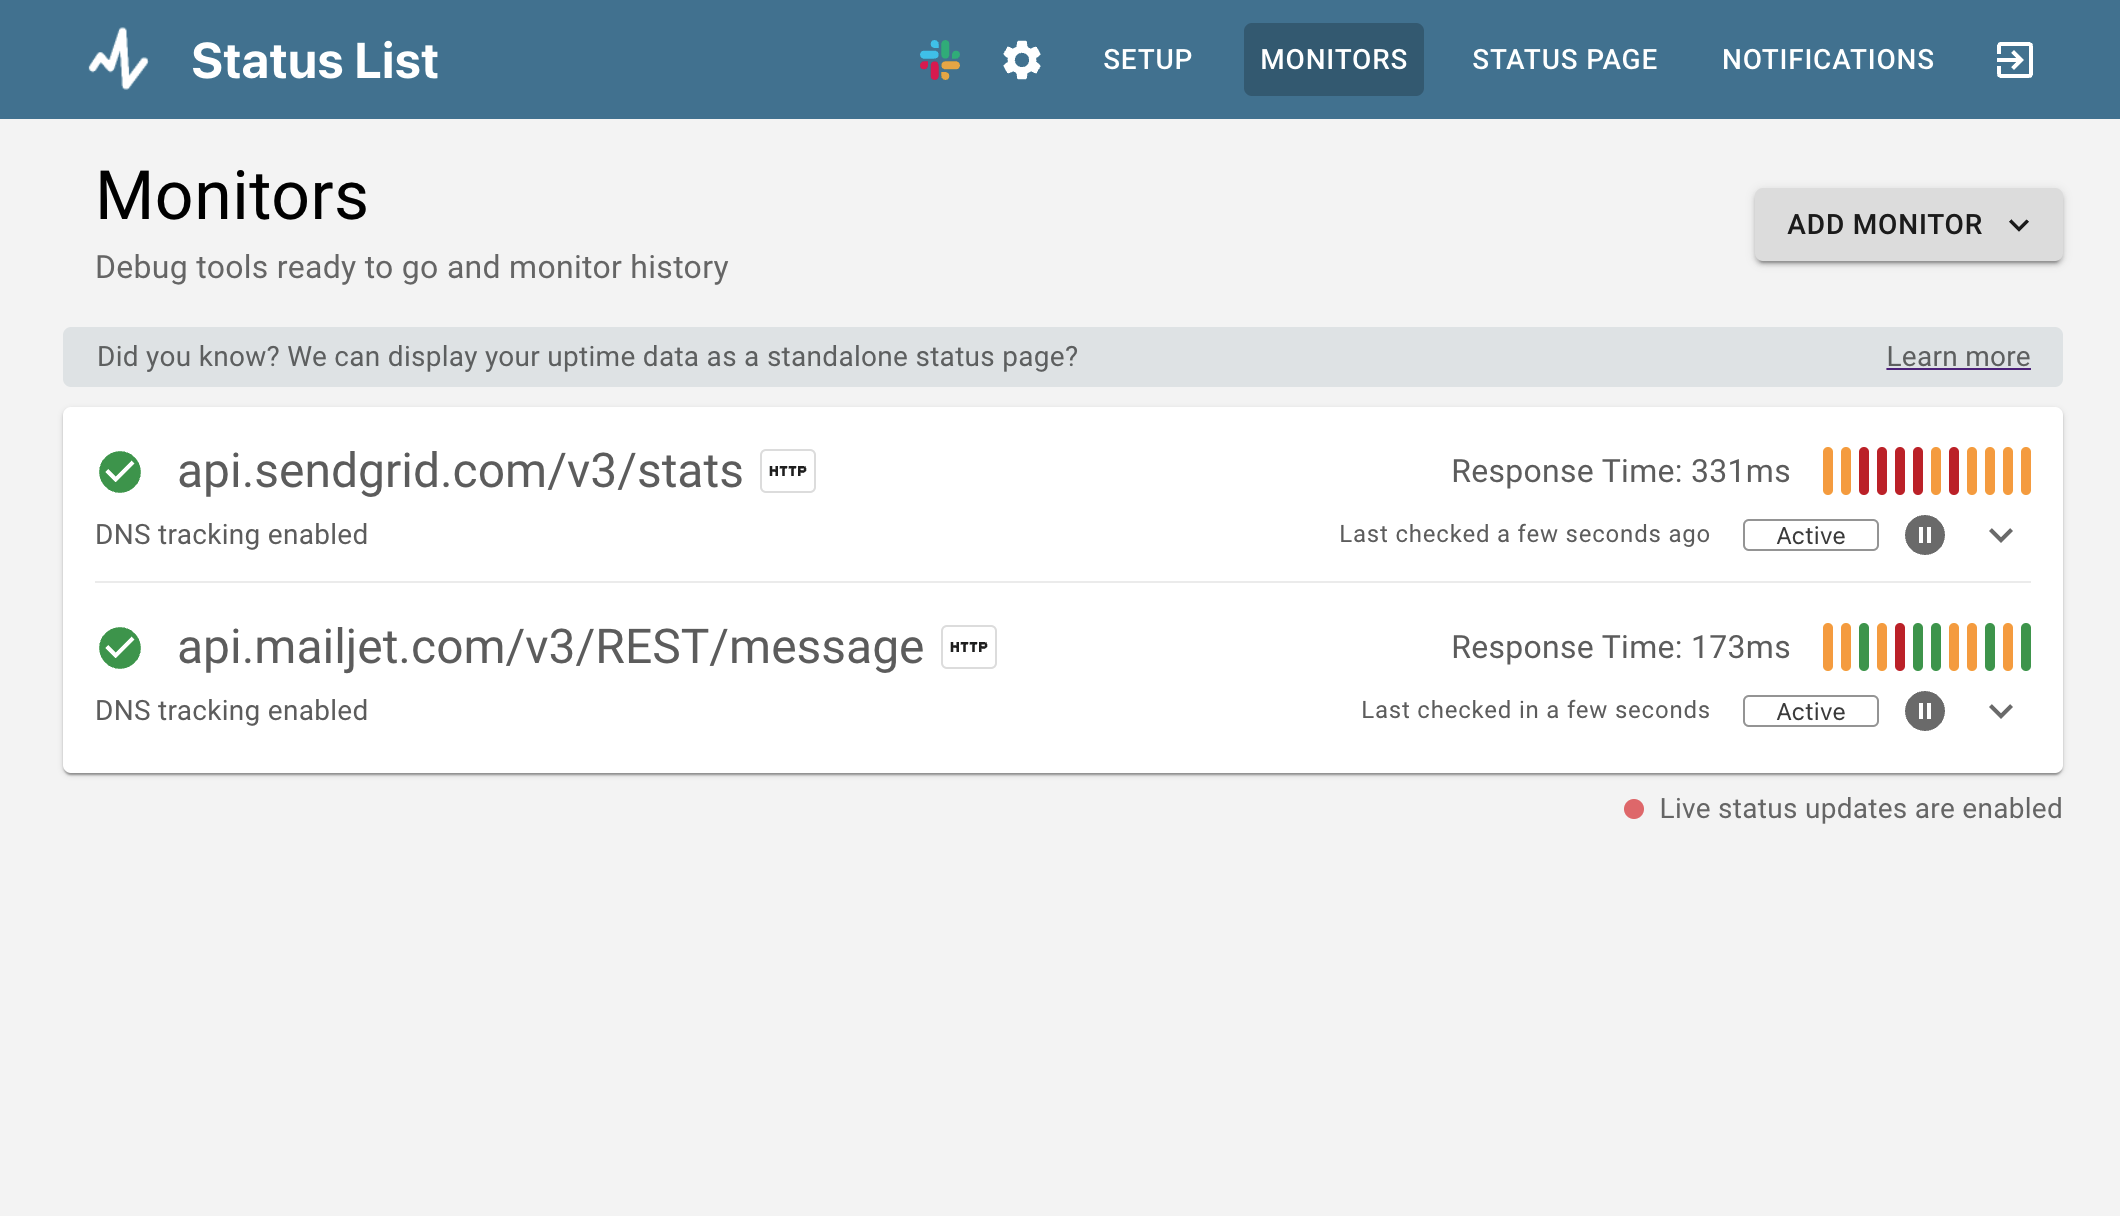Viewport: 2120px width, 1216px height.
Task: Click 'Debug tools ready to go' subtitle
Action: [412, 268]
